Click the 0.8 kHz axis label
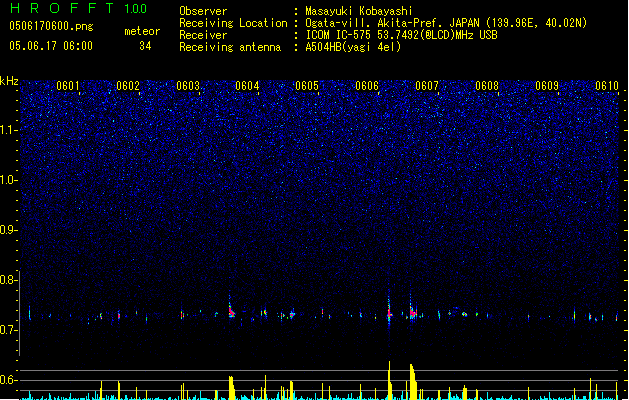 coord(9,280)
